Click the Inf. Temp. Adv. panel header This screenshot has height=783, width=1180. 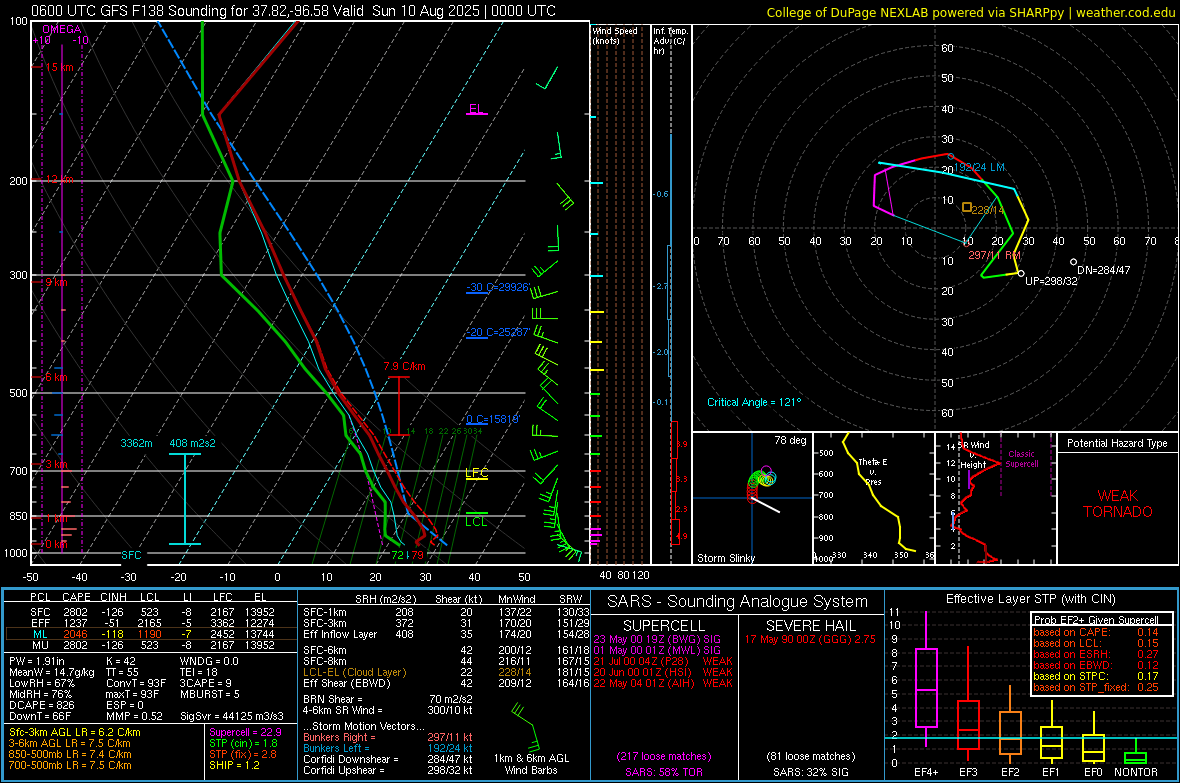670,41
